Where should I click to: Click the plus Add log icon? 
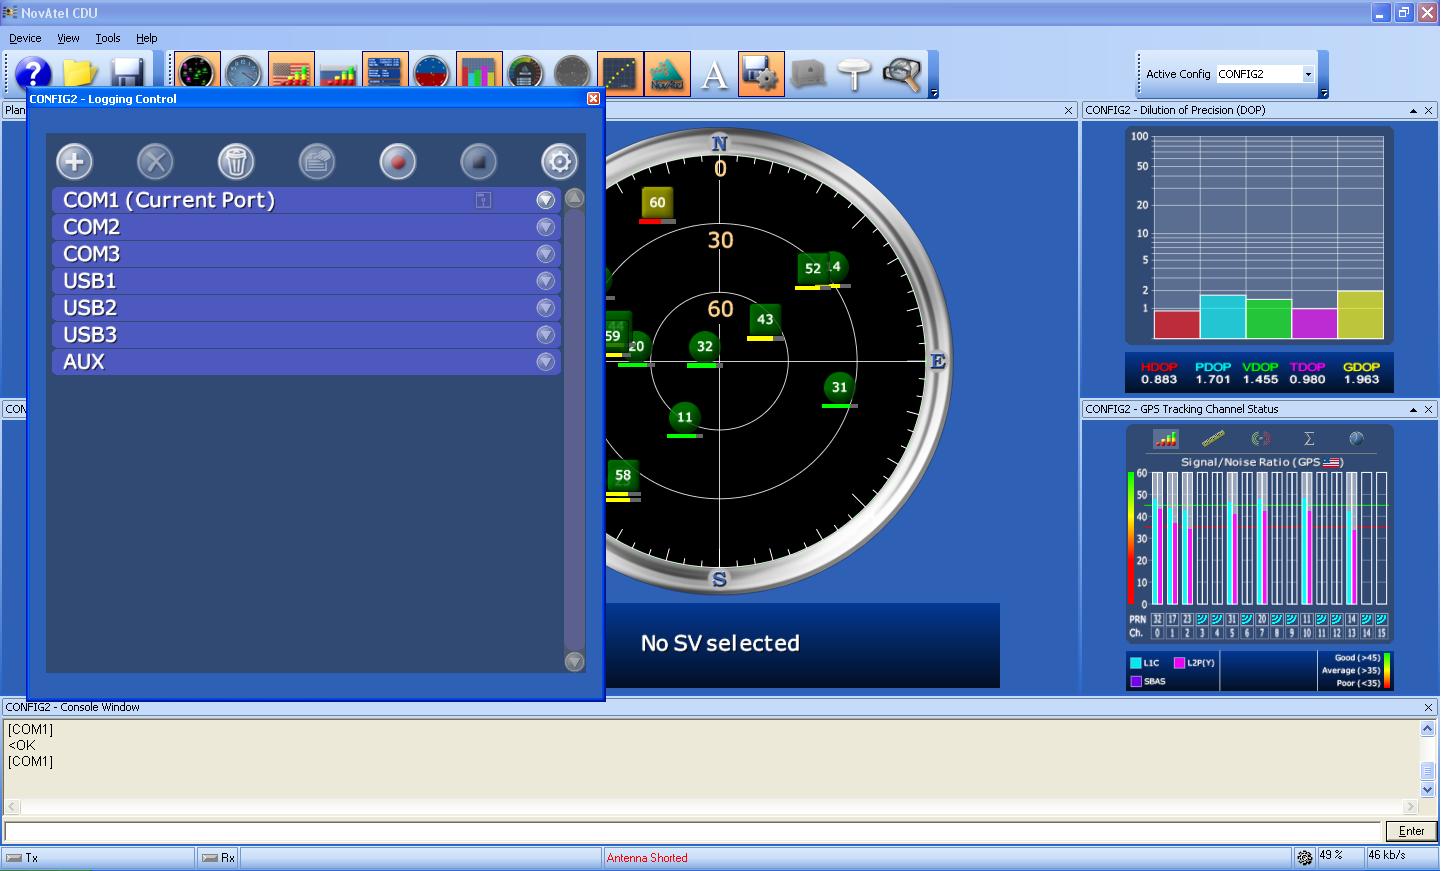tap(74, 161)
